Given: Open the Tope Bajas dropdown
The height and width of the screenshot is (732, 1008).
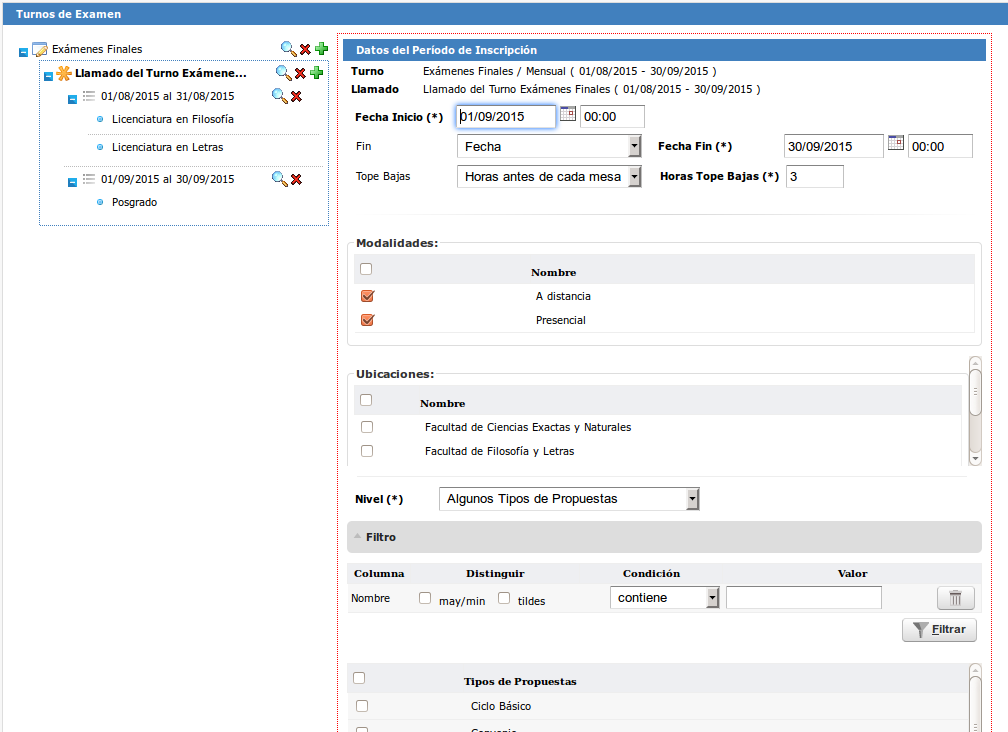Looking at the screenshot, I should coord(549,177).
